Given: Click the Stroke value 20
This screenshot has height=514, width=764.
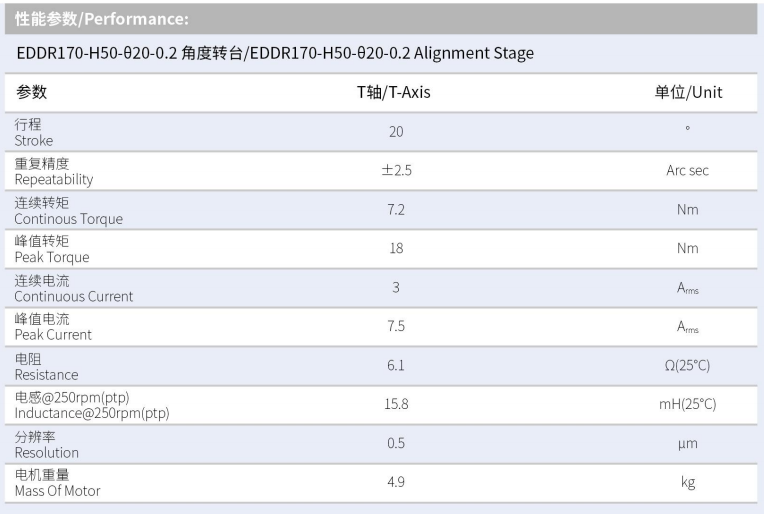Looking at the screenshot, I should tap(395, 132).
